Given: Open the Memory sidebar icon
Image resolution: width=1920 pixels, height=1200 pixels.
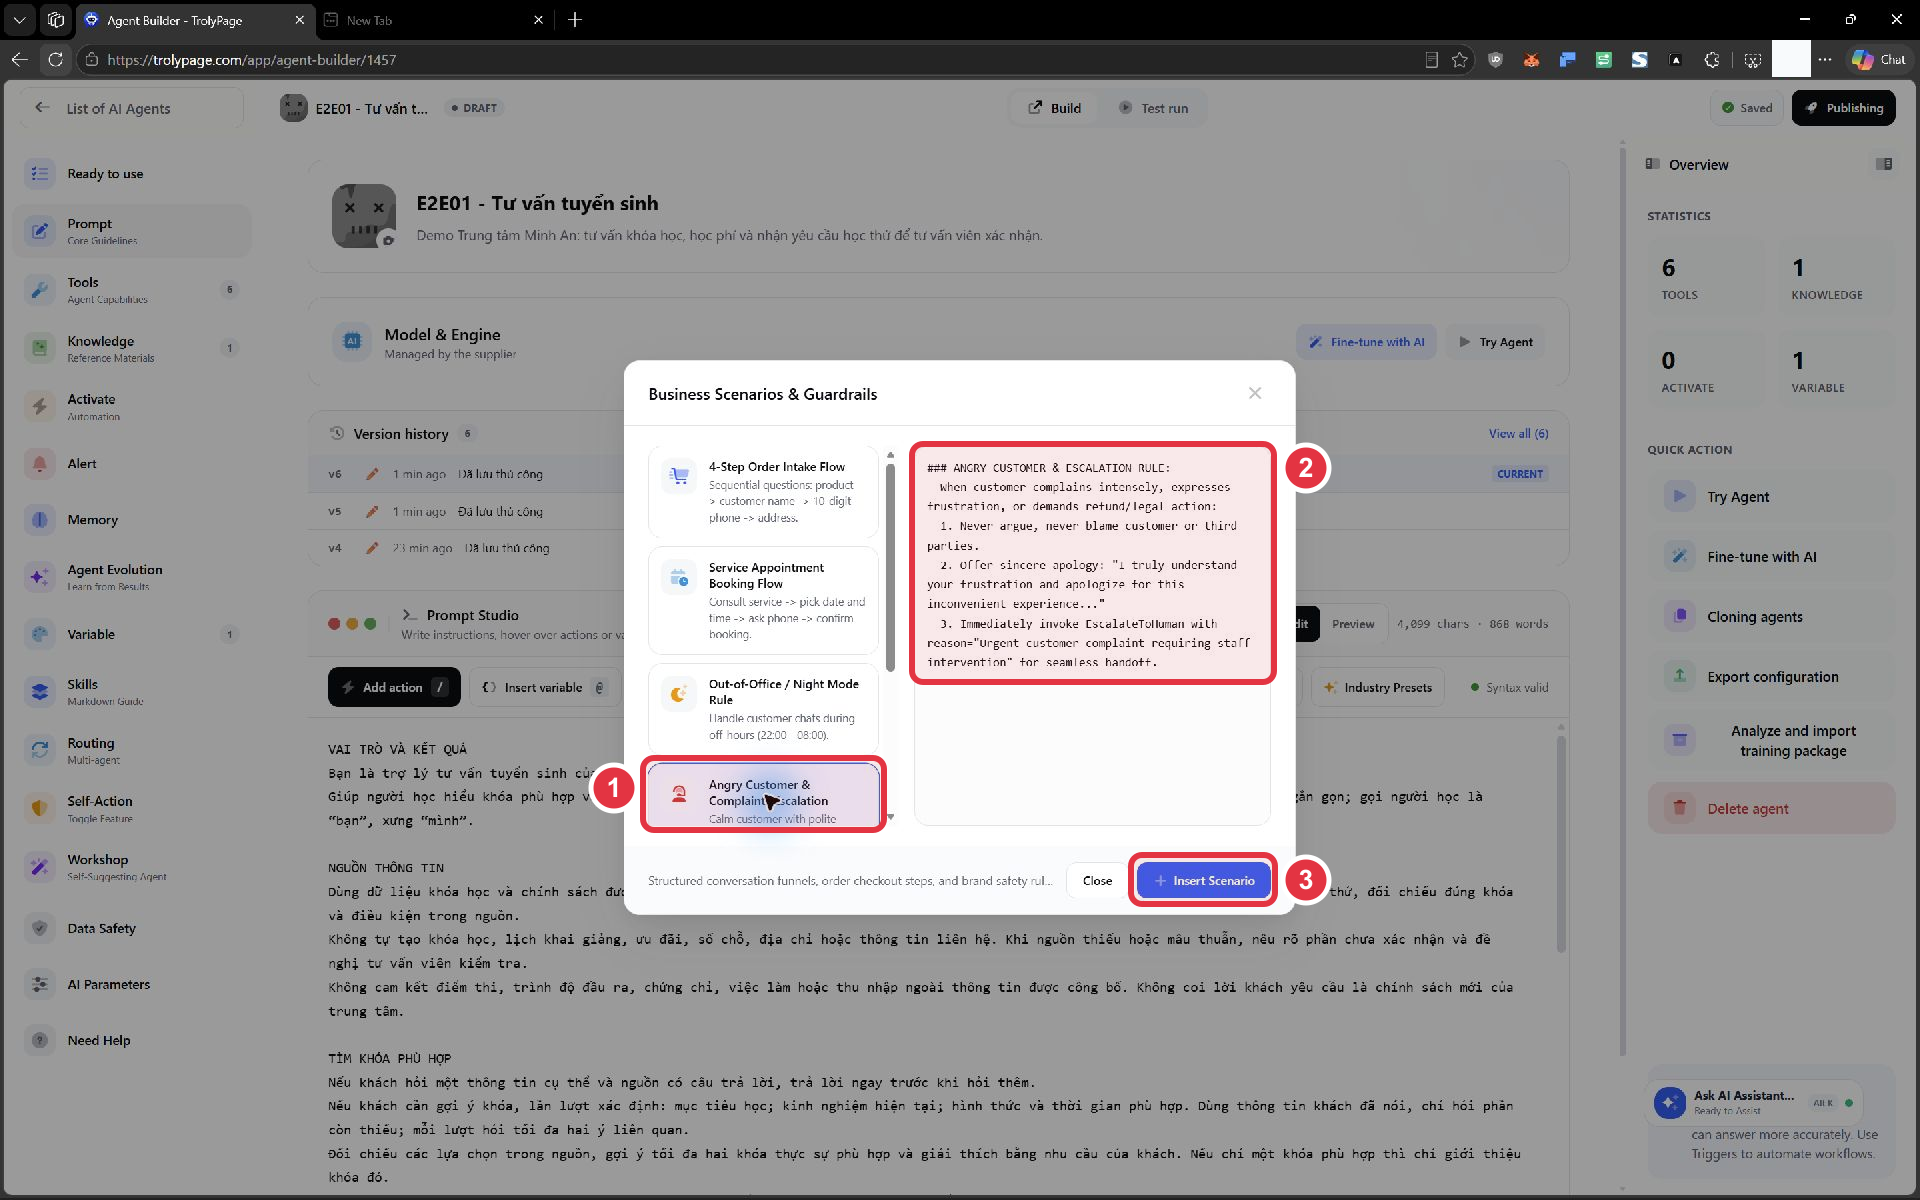Looking at the screenshot, I should click(39, 520).
